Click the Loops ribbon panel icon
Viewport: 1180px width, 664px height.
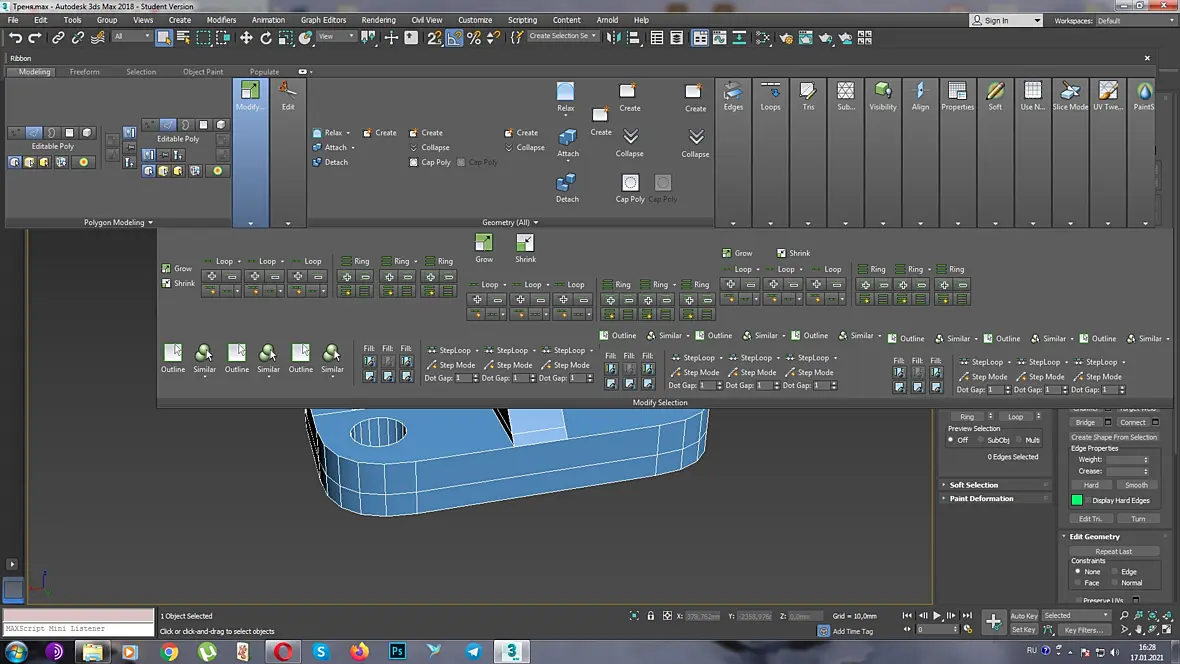click(x=770, y=96)
